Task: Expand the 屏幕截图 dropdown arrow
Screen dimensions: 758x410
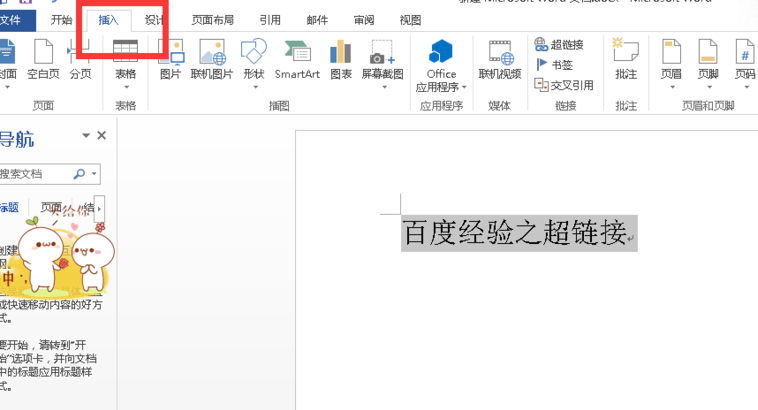Action: click(x=384, y=88)
